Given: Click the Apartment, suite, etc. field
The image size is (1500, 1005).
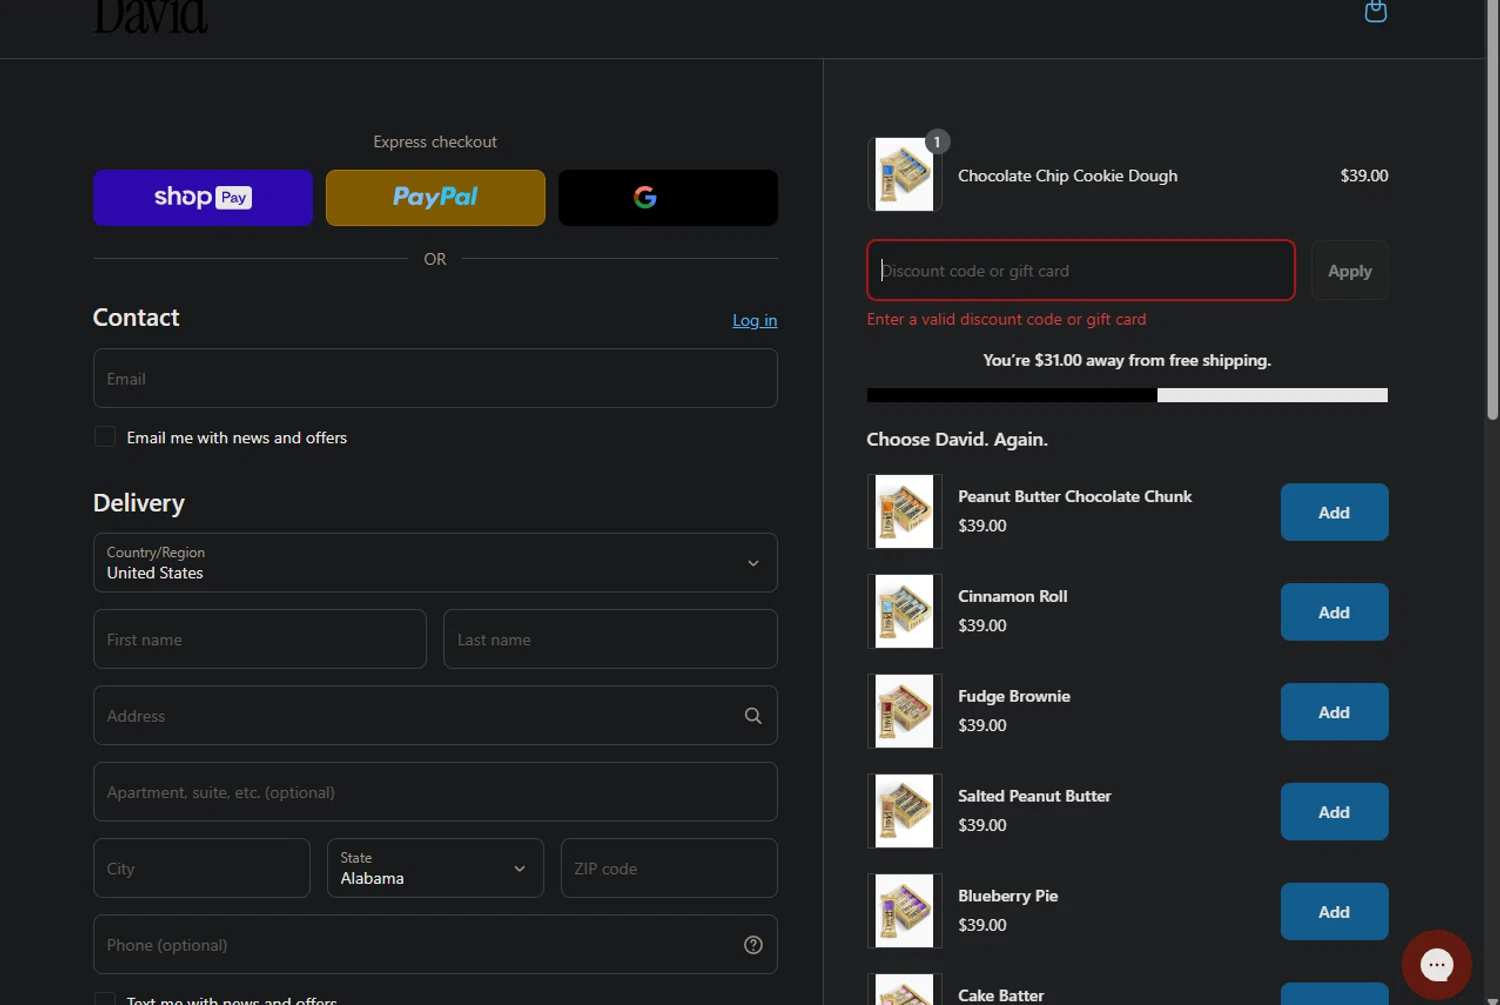Looking at the screenshot, I should [x=435, y=792].
